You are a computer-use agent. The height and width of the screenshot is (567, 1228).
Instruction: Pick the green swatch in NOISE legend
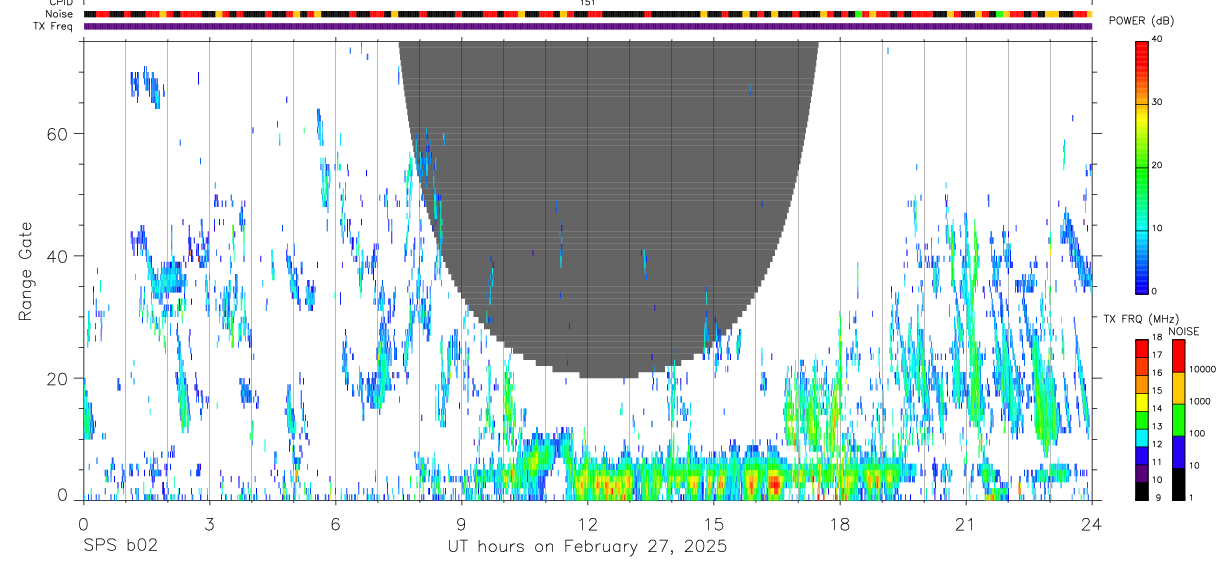tap(1178, 419)
